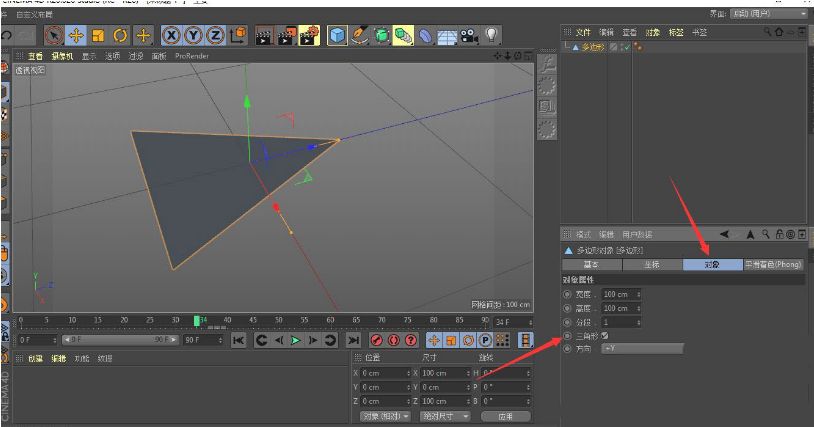This screenshot has width=814, height=427.
Task: Click the Cube primitive icon
Action: 338,35
